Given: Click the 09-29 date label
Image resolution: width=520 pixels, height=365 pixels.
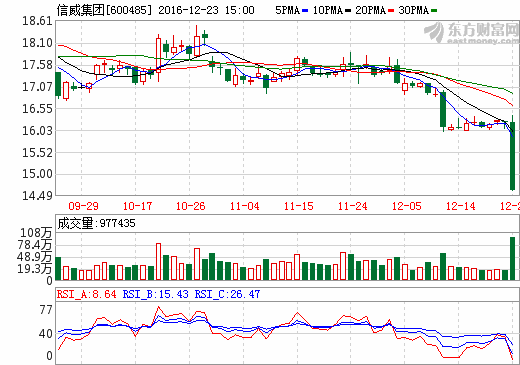Looking at the screenshot, I should tap(83, 206).
